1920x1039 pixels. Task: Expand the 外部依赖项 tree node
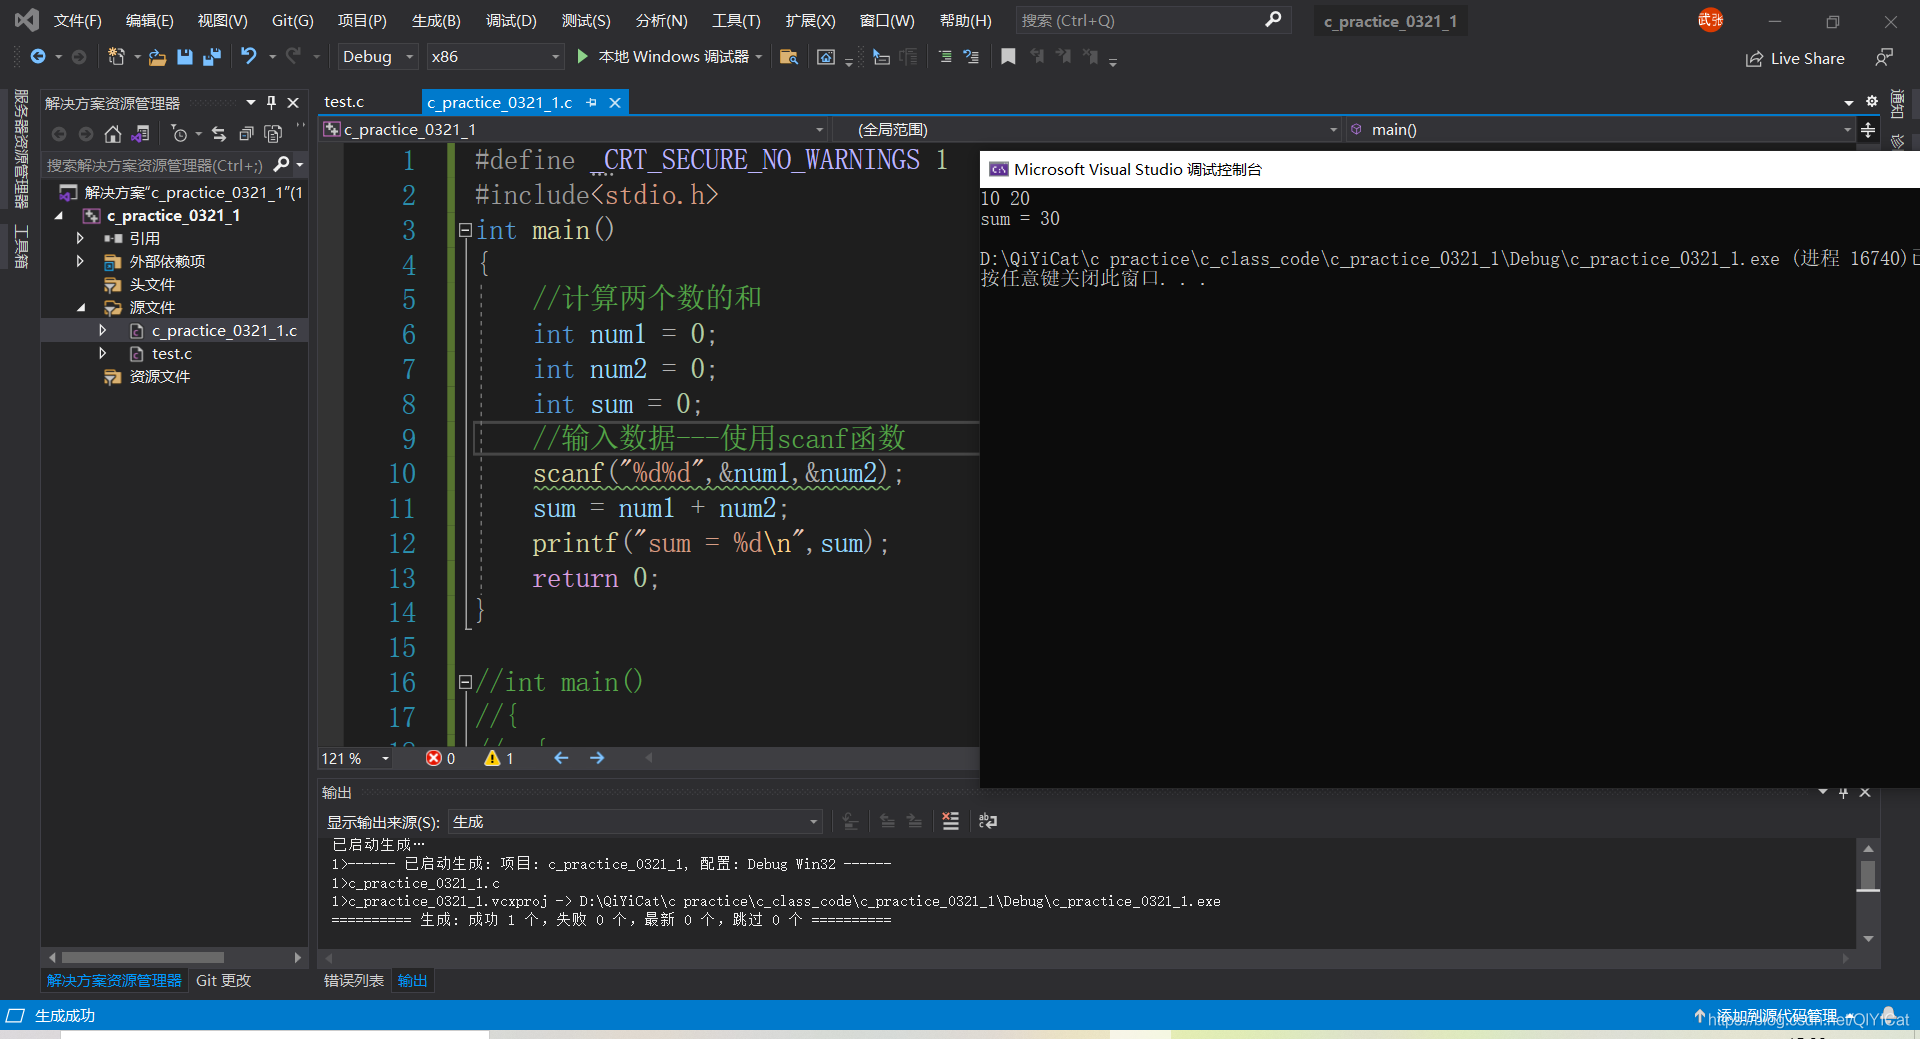click(80, 261)
